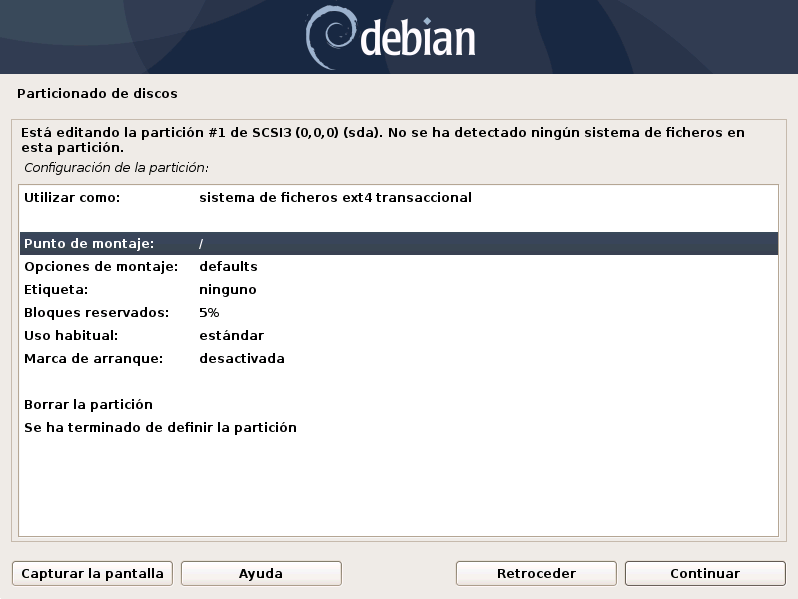The image size is (798, 599).
Task: Click the debian wordmark in the banner
Action: [417, 38]
